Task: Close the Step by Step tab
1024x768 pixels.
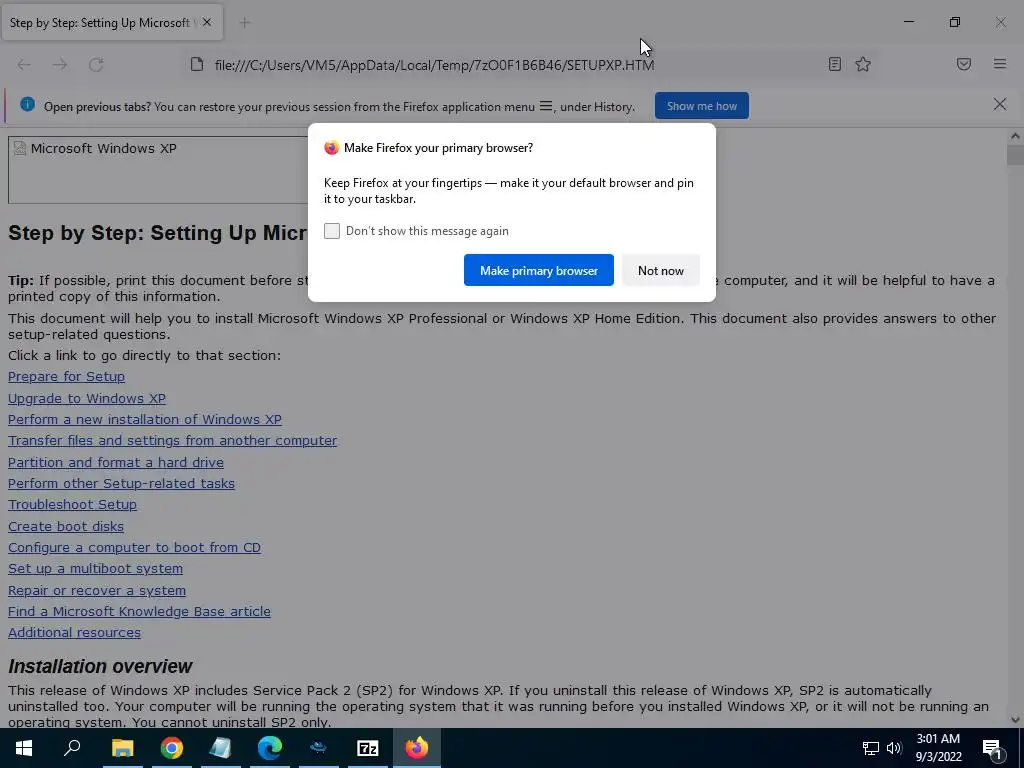Action: click(207, 22)
